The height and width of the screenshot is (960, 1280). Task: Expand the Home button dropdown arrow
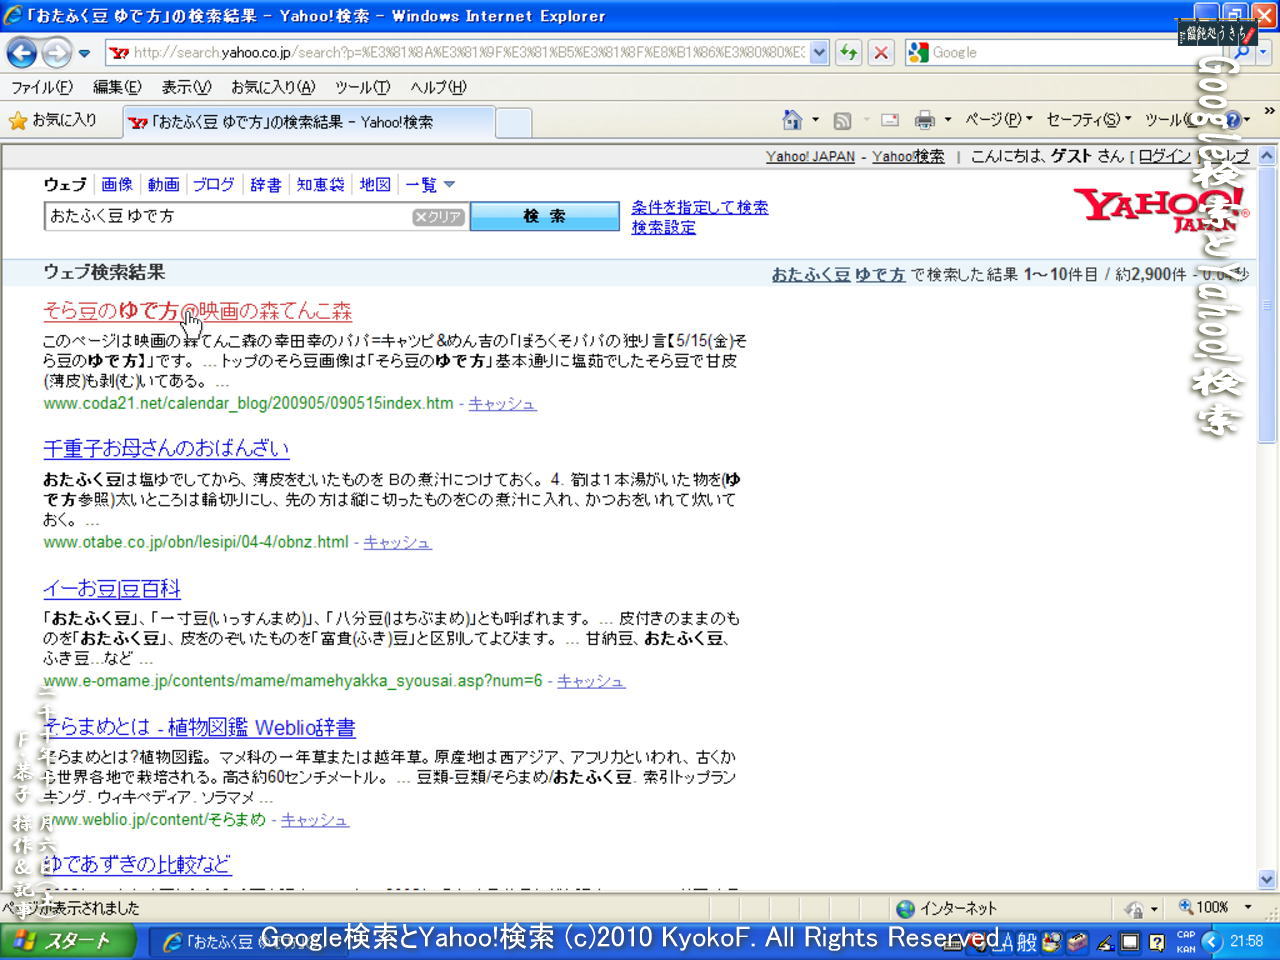coord(815,120)
